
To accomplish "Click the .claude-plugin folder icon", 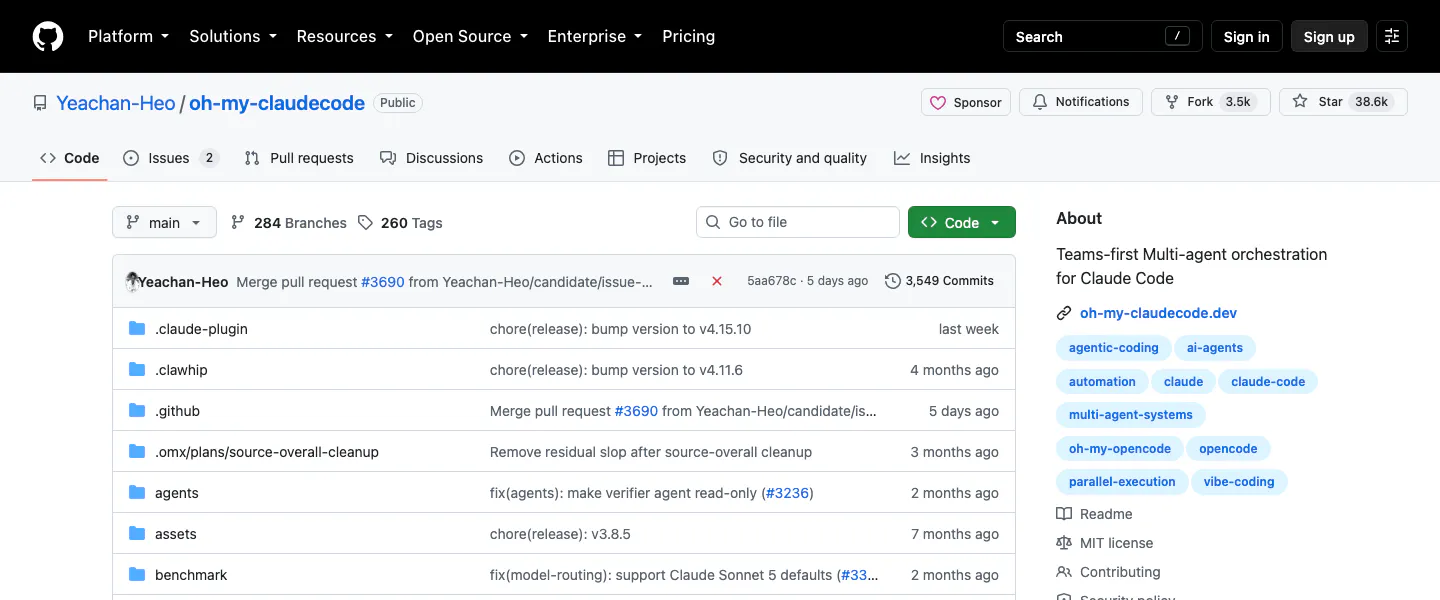I will [x=137, y=329].
